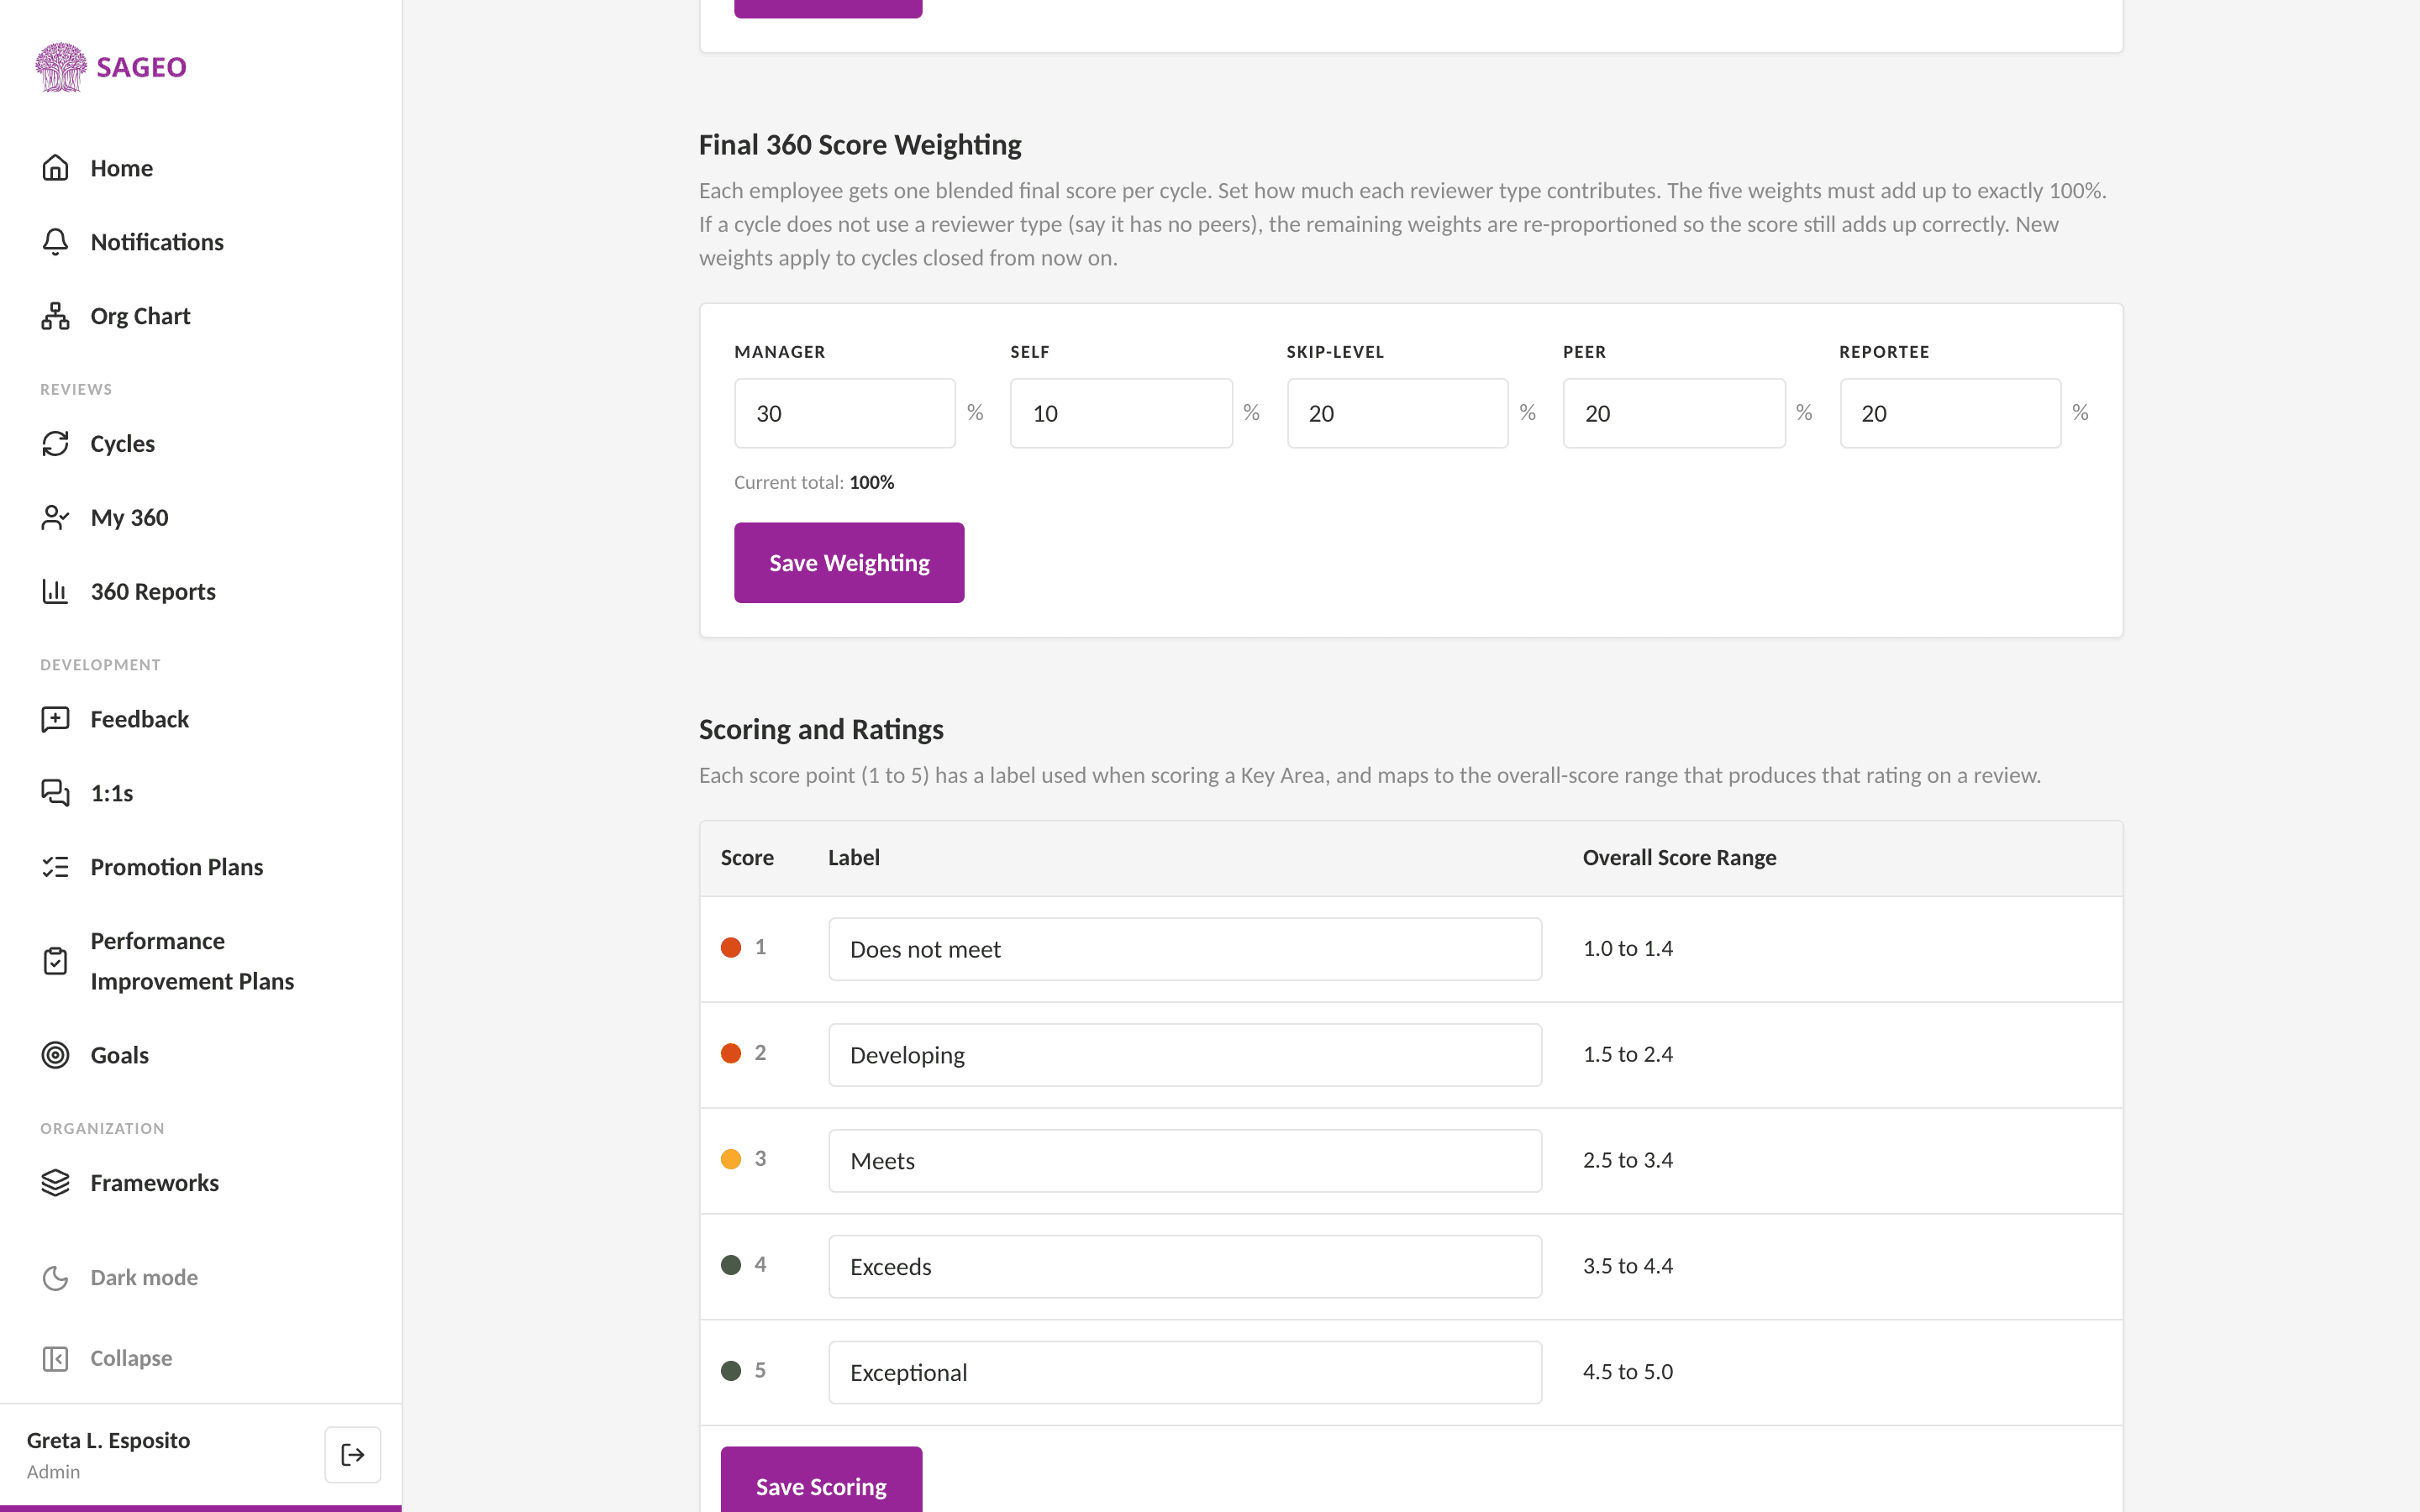
Task: Open Notifications bell icon
Action: 55,242
